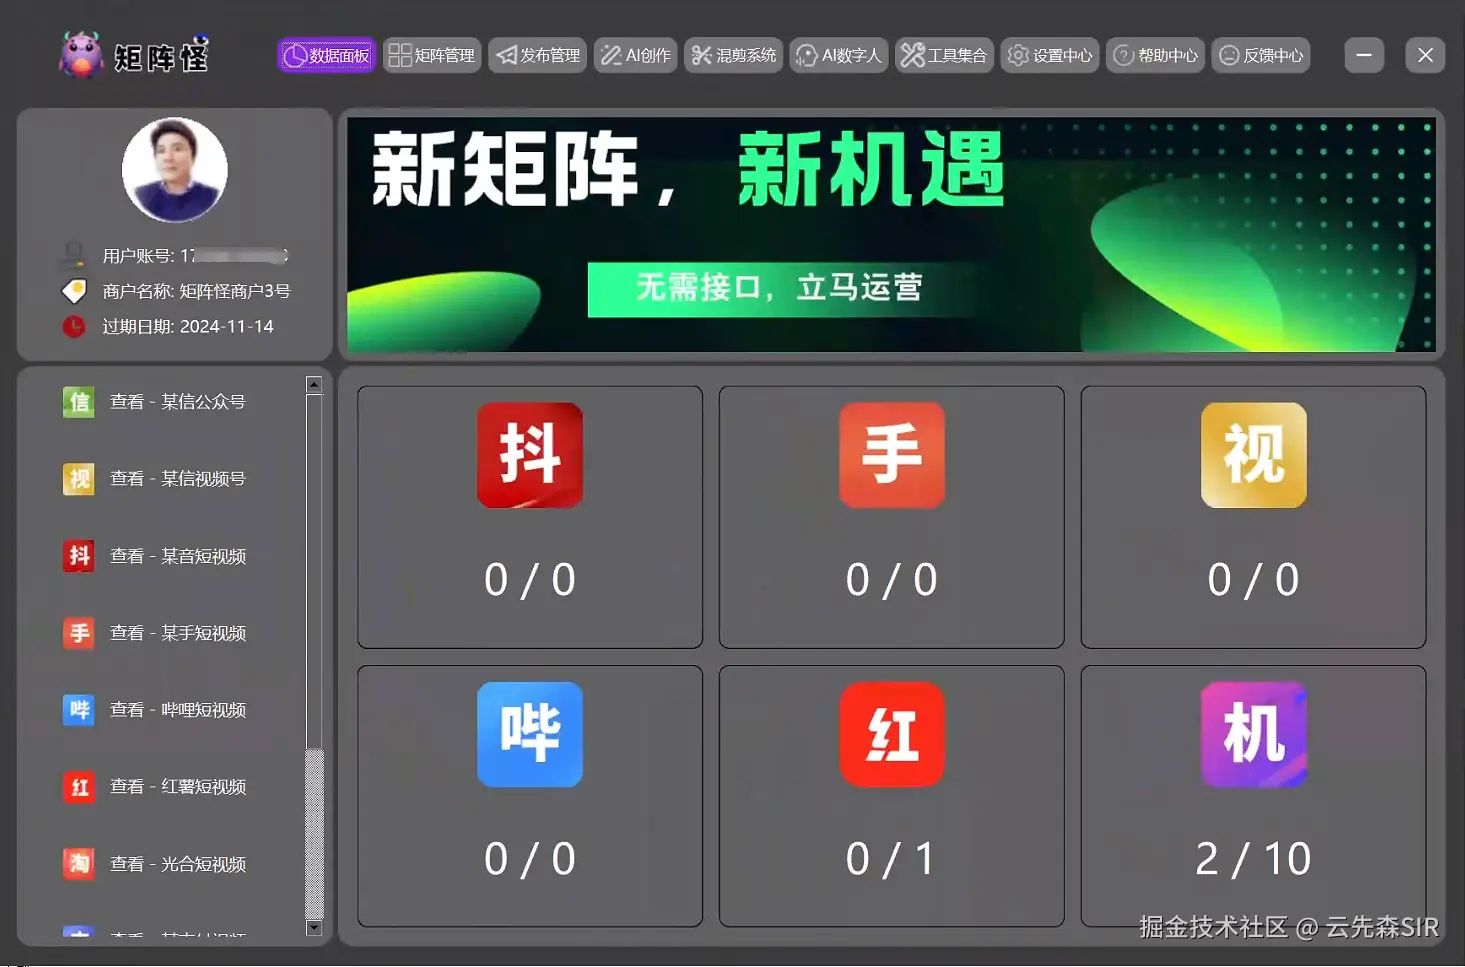The image size is (1465, 967).
Task: Click the 0 / 1 count under 红
Action: click(891, 859)
